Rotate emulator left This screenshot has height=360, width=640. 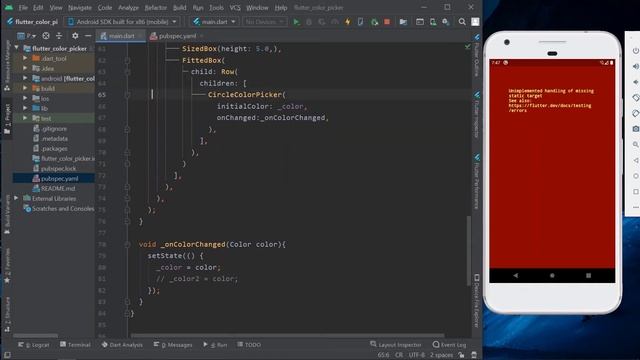click(x=636, y=98)
